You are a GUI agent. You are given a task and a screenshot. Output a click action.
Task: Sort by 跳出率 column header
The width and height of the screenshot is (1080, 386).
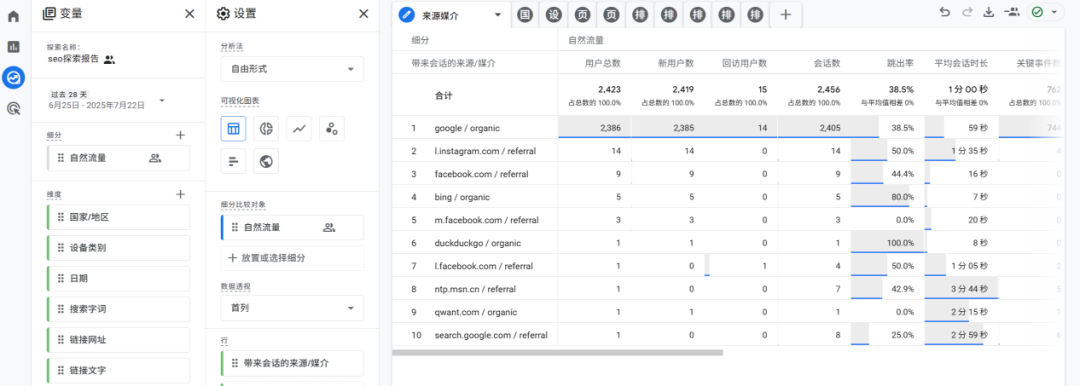coord(900,63)
